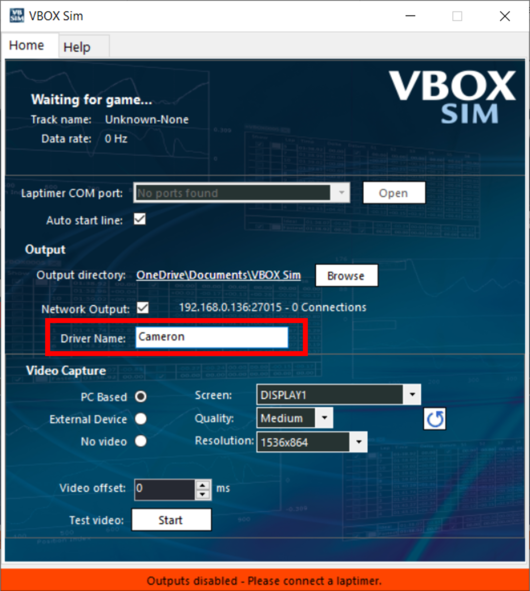Click the Open button for COM port

point(394,193)
